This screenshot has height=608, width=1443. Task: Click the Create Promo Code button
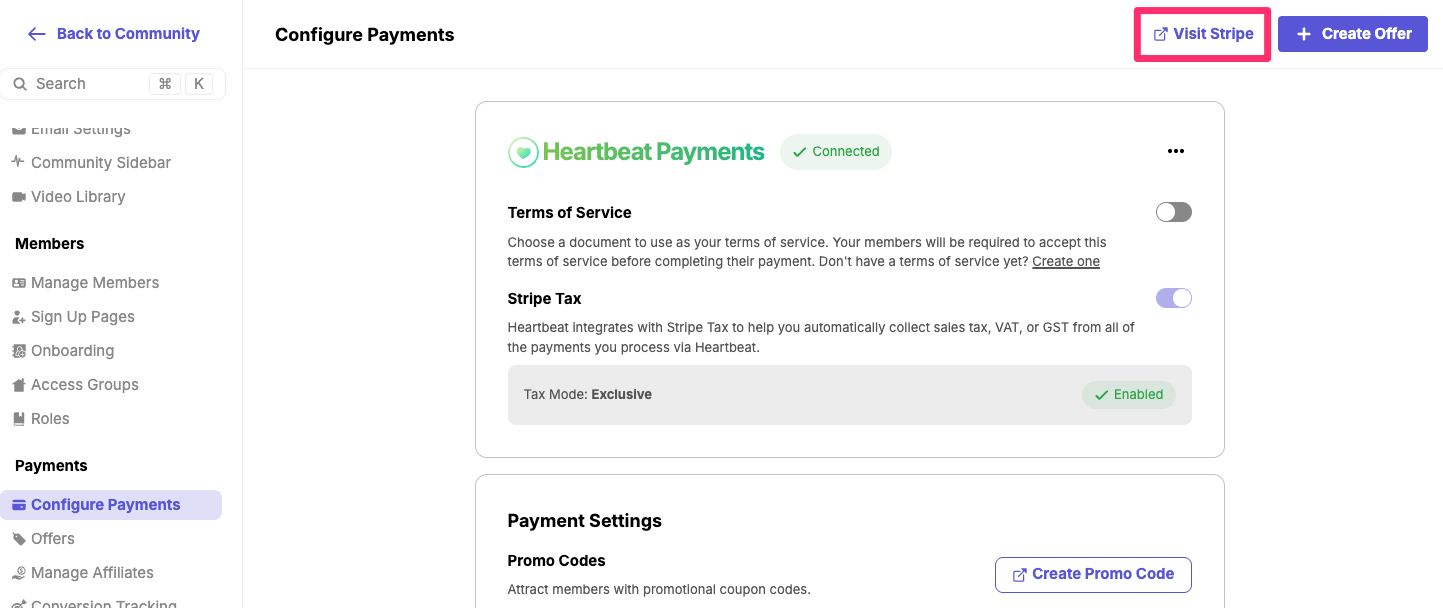[1092, 574]
